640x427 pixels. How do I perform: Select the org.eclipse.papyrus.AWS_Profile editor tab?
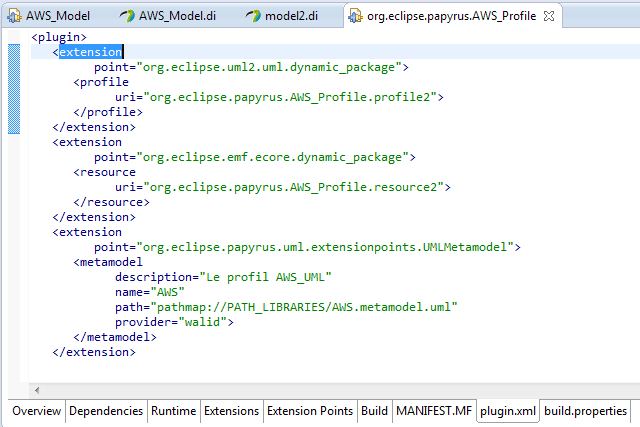tap(451, 16)
